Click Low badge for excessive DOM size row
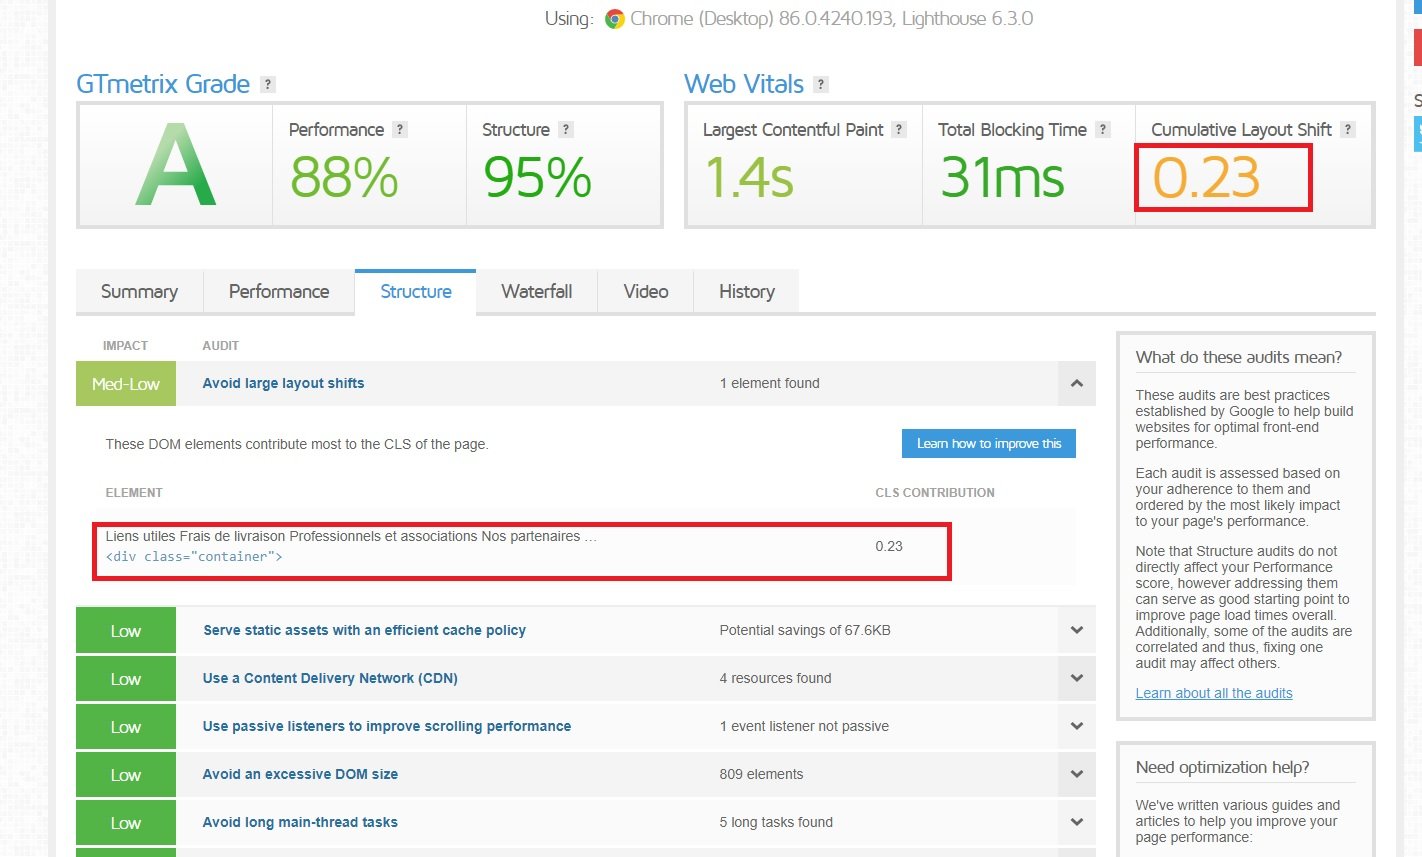This screenshot has height=857, width=1422. [x=126, y=775]
